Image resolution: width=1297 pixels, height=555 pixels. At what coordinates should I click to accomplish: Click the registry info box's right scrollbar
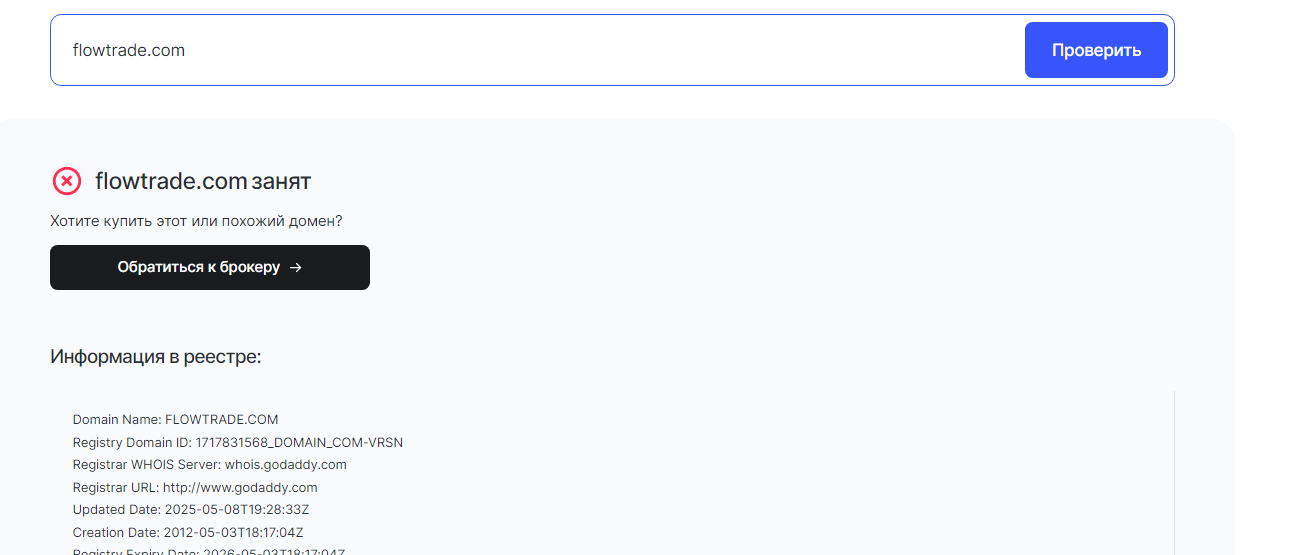[x=1174, y=470]
